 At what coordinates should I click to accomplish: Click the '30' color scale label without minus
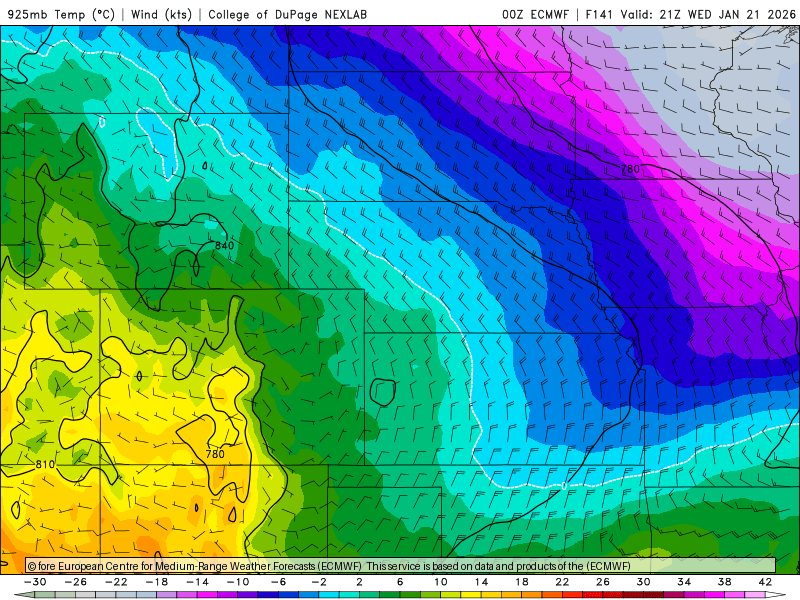pyautogui.click(x=643, y=582)
